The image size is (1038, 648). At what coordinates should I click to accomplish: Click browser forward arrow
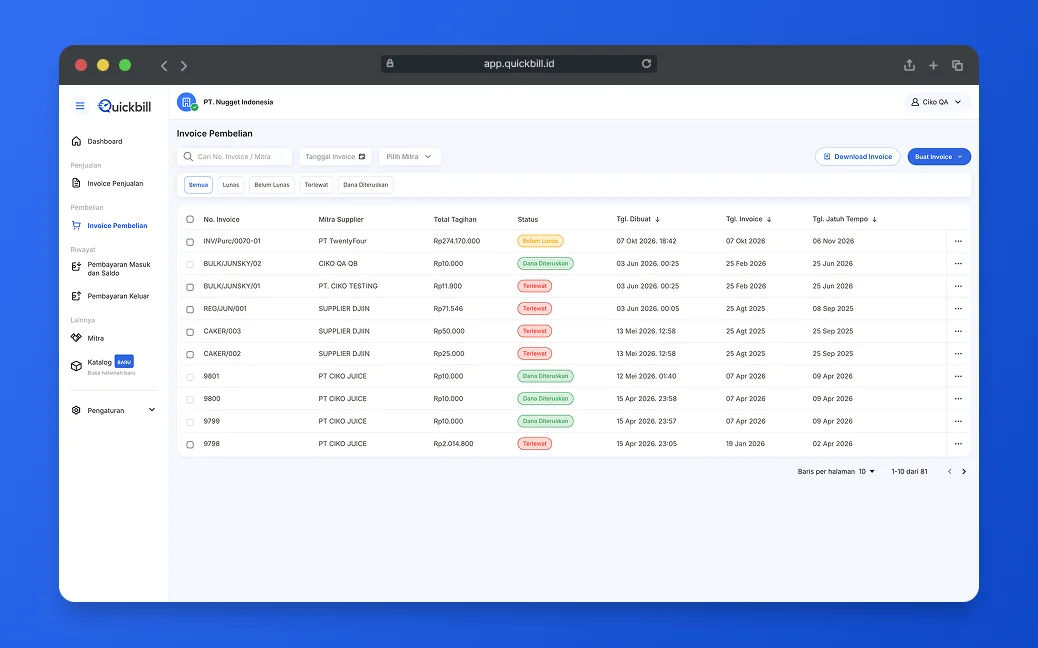click(x=184, y=66)
